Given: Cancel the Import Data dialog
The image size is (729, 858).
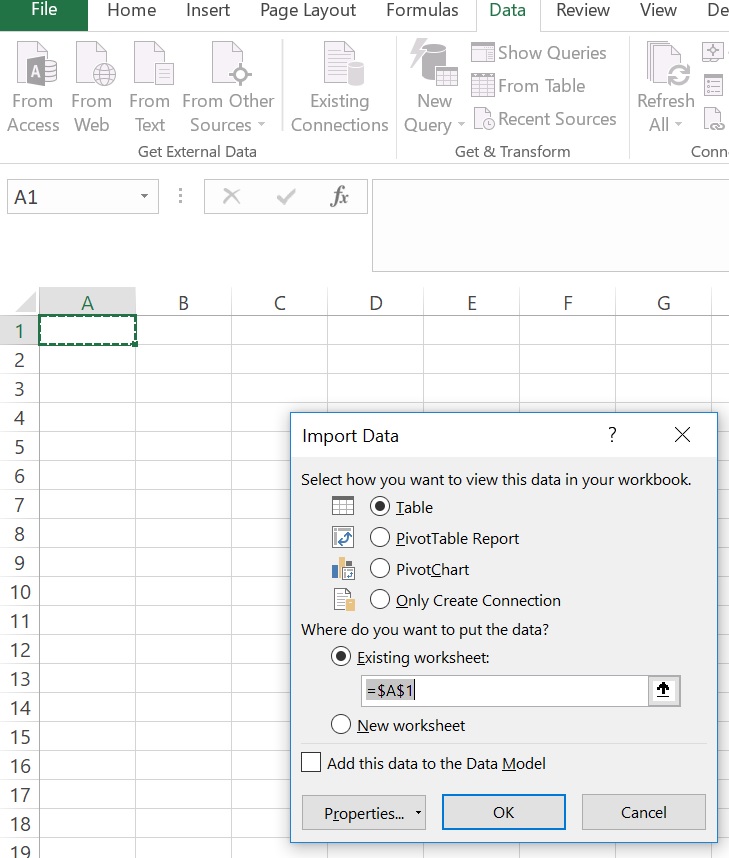Looking at the screenshot, I should click(x=644, y=813).
